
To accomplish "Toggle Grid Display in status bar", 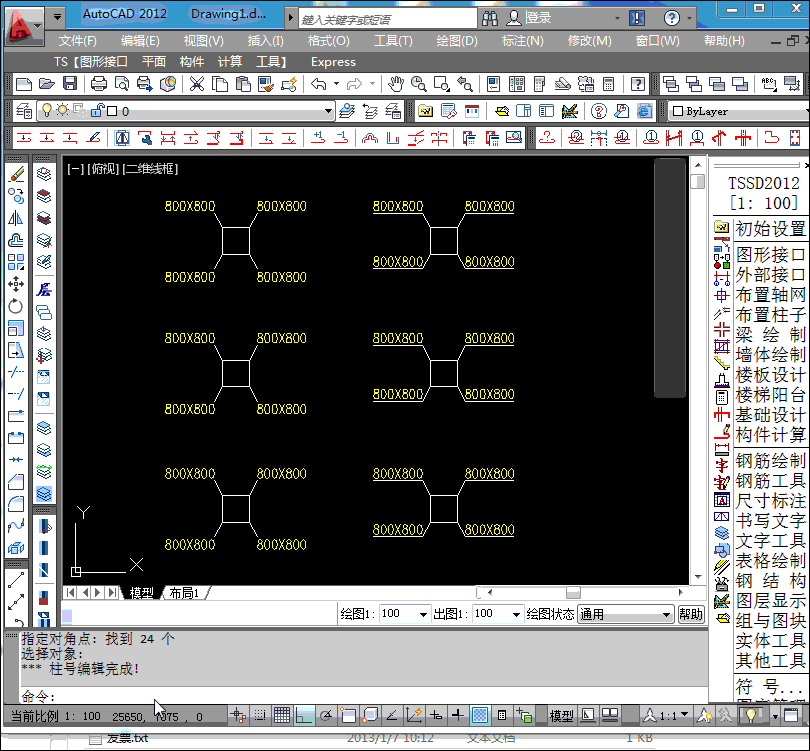I will (x=282, y=715).
